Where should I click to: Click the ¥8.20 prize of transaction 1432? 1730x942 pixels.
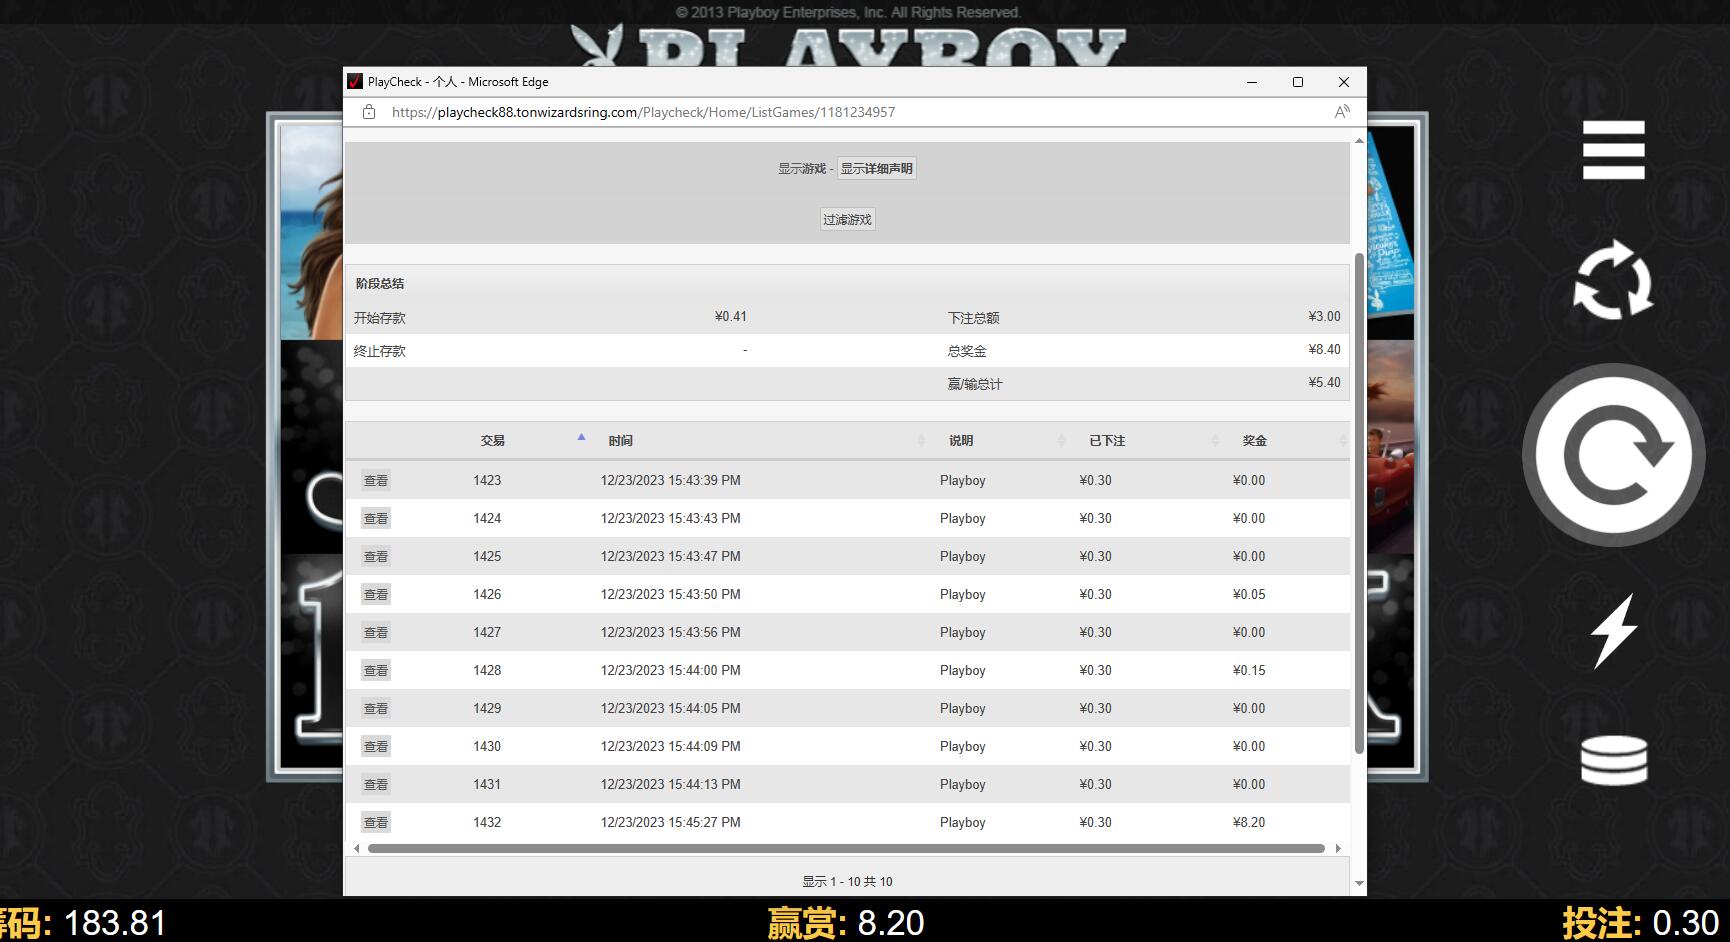point(1249,822)
